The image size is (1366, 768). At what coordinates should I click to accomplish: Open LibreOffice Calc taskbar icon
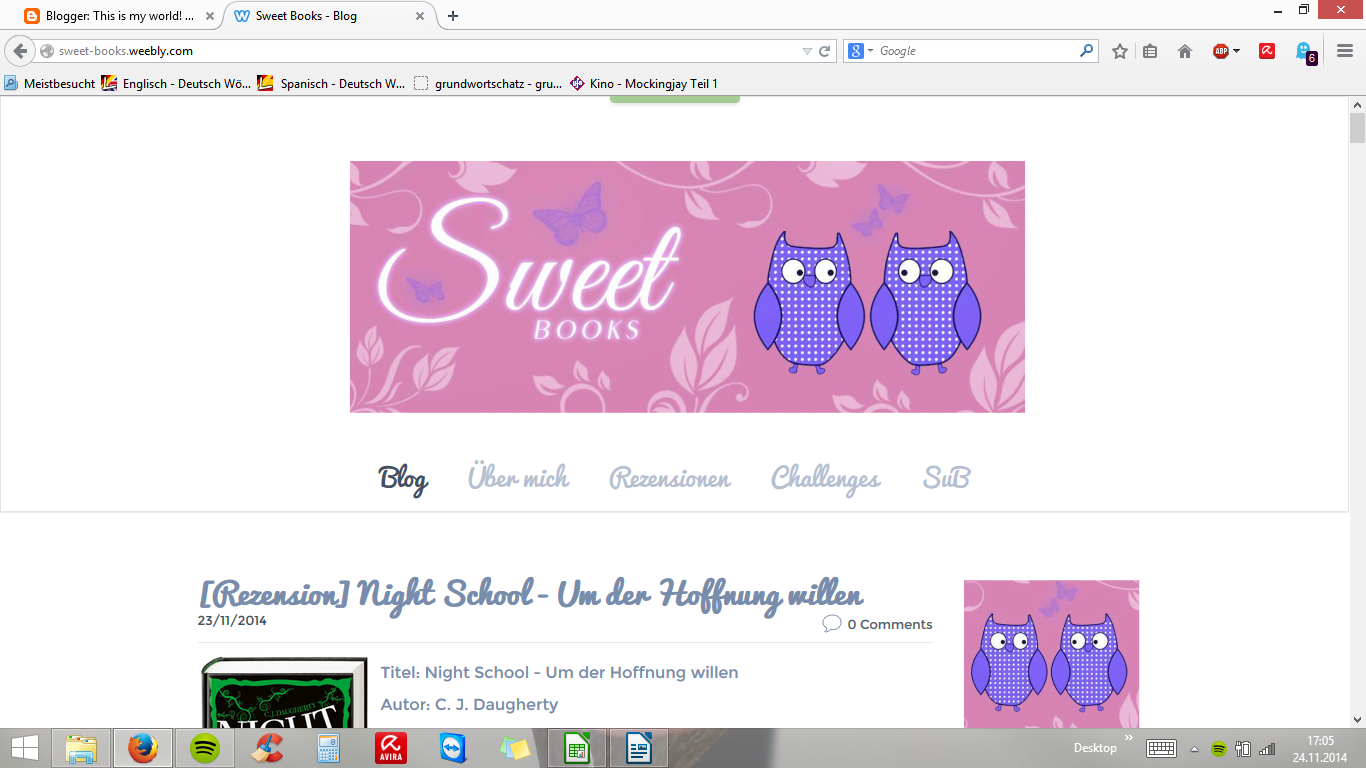(577, 748)
